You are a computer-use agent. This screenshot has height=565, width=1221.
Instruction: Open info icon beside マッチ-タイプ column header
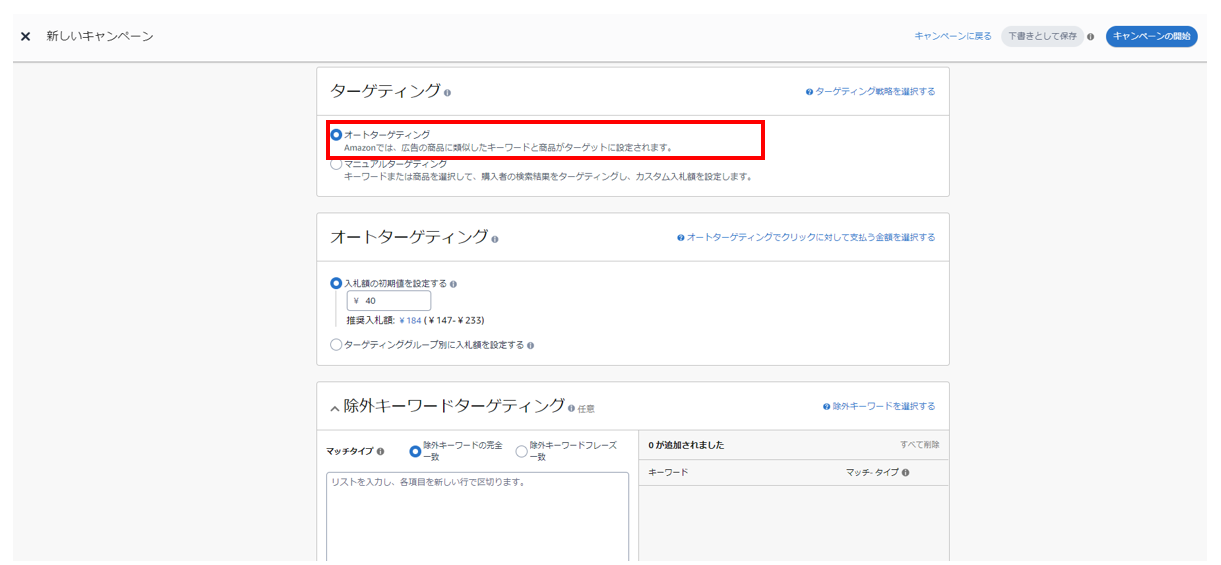tap(905, 472)
